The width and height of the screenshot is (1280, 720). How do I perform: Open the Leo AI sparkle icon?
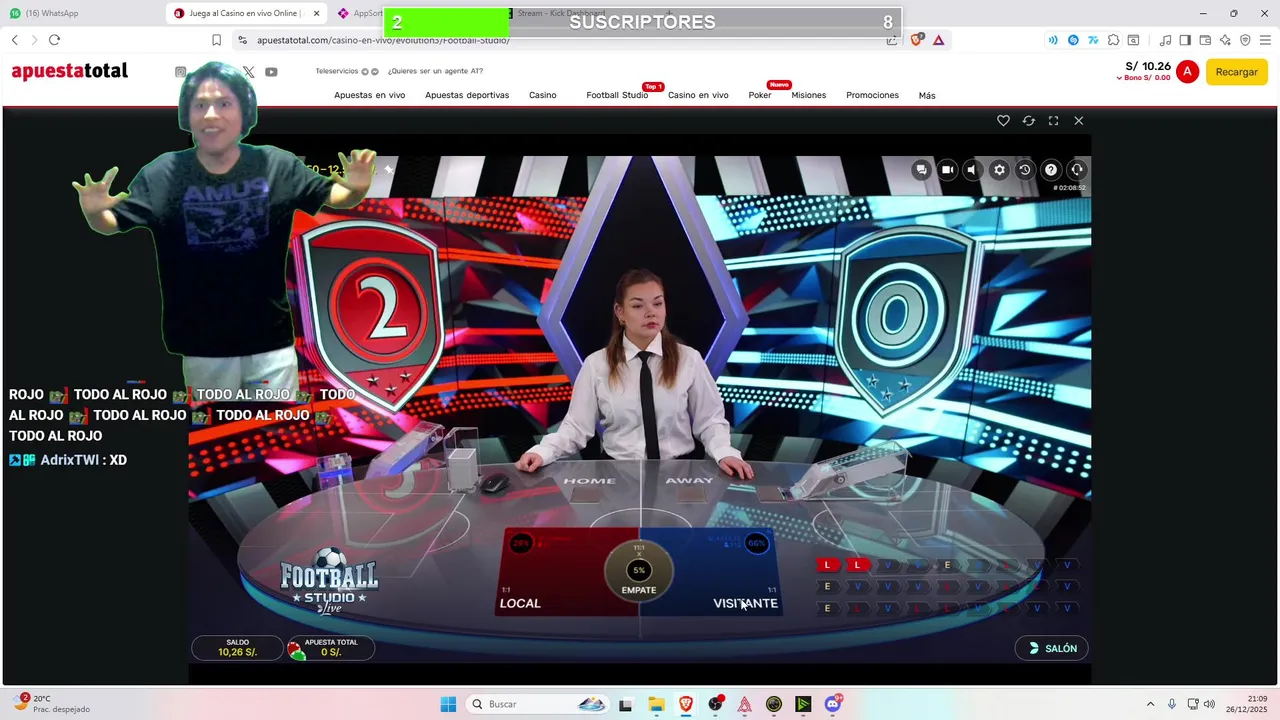click(1225, 40)
